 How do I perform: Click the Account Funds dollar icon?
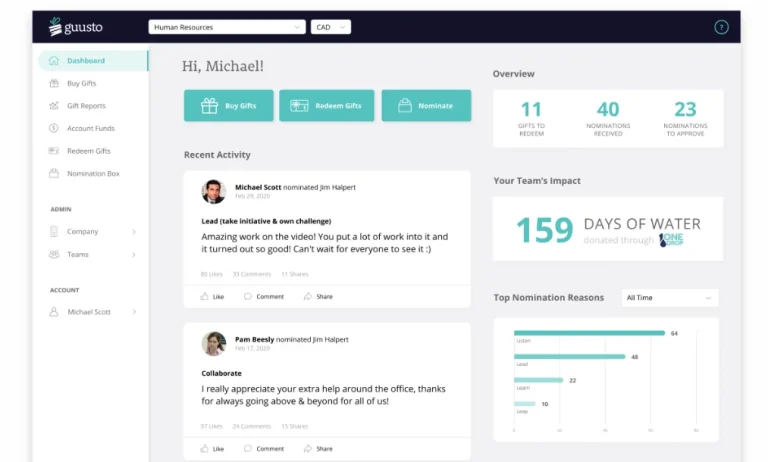54,128
